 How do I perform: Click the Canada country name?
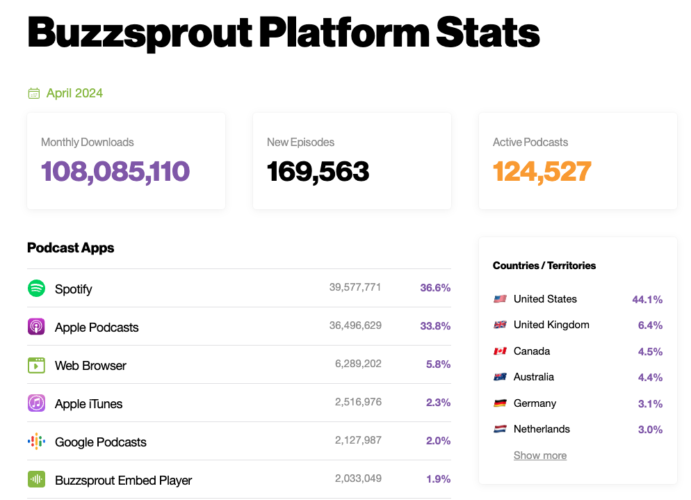click(x=531, y=351)
